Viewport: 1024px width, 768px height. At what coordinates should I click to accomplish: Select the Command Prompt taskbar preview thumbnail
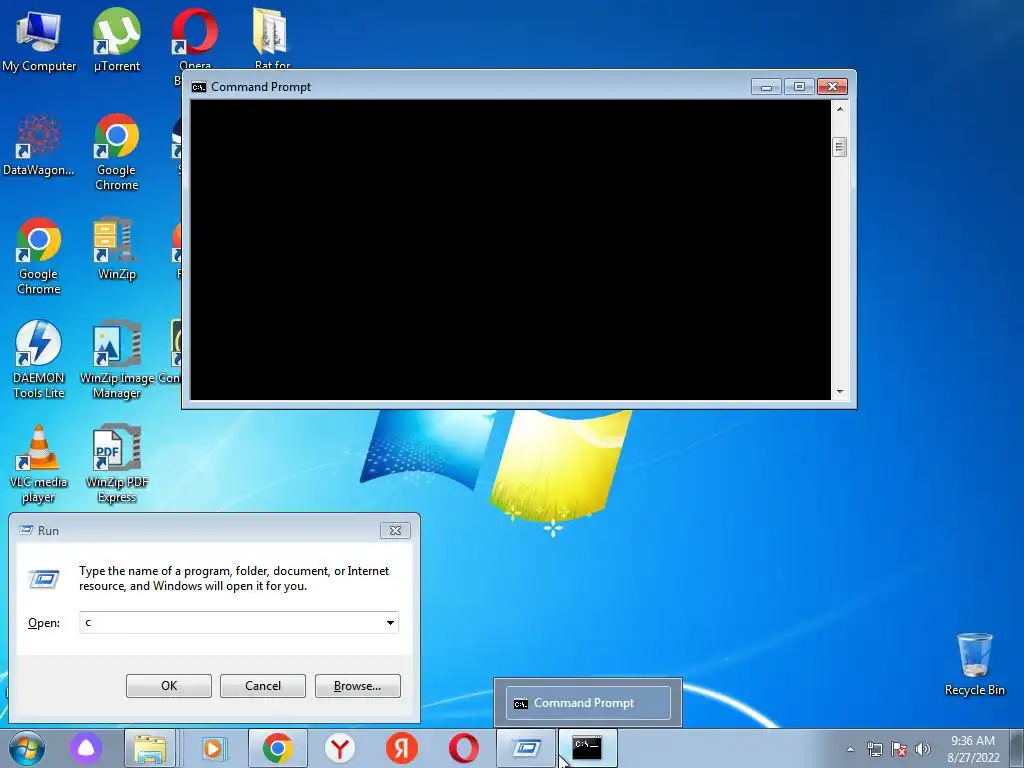(588, 703)
